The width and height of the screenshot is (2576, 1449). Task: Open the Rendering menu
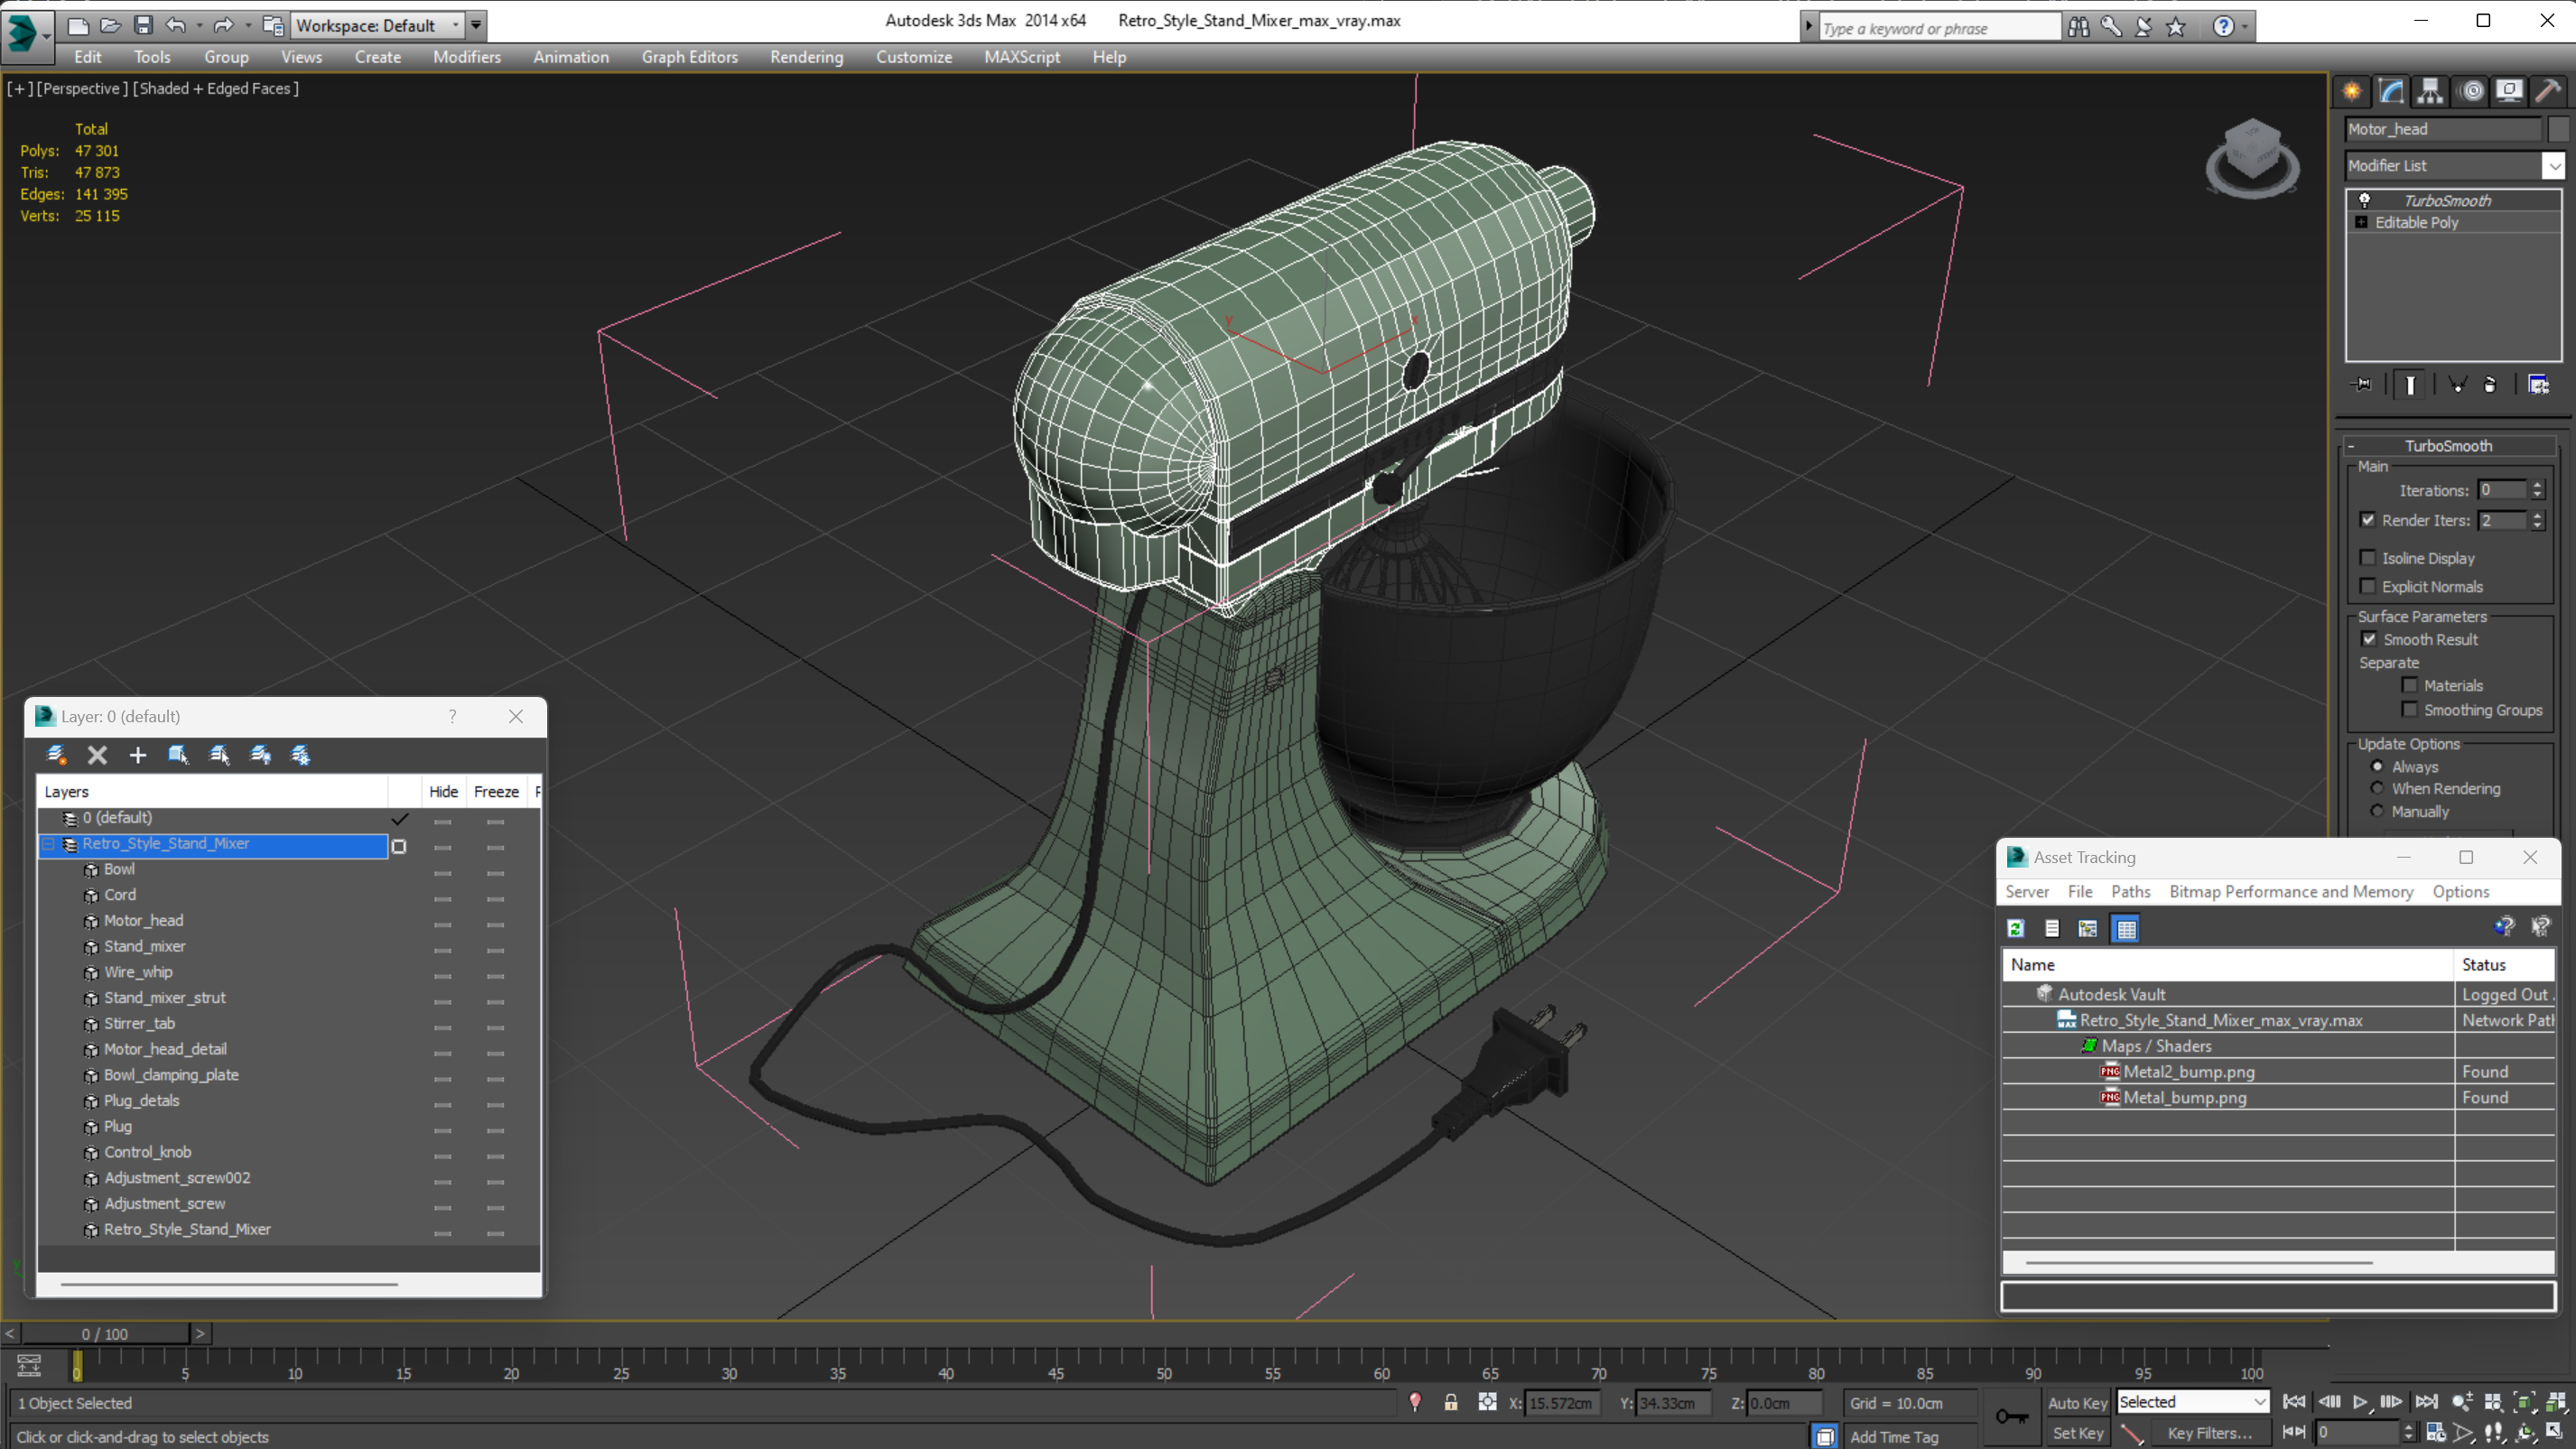click(x=806, y=57)
